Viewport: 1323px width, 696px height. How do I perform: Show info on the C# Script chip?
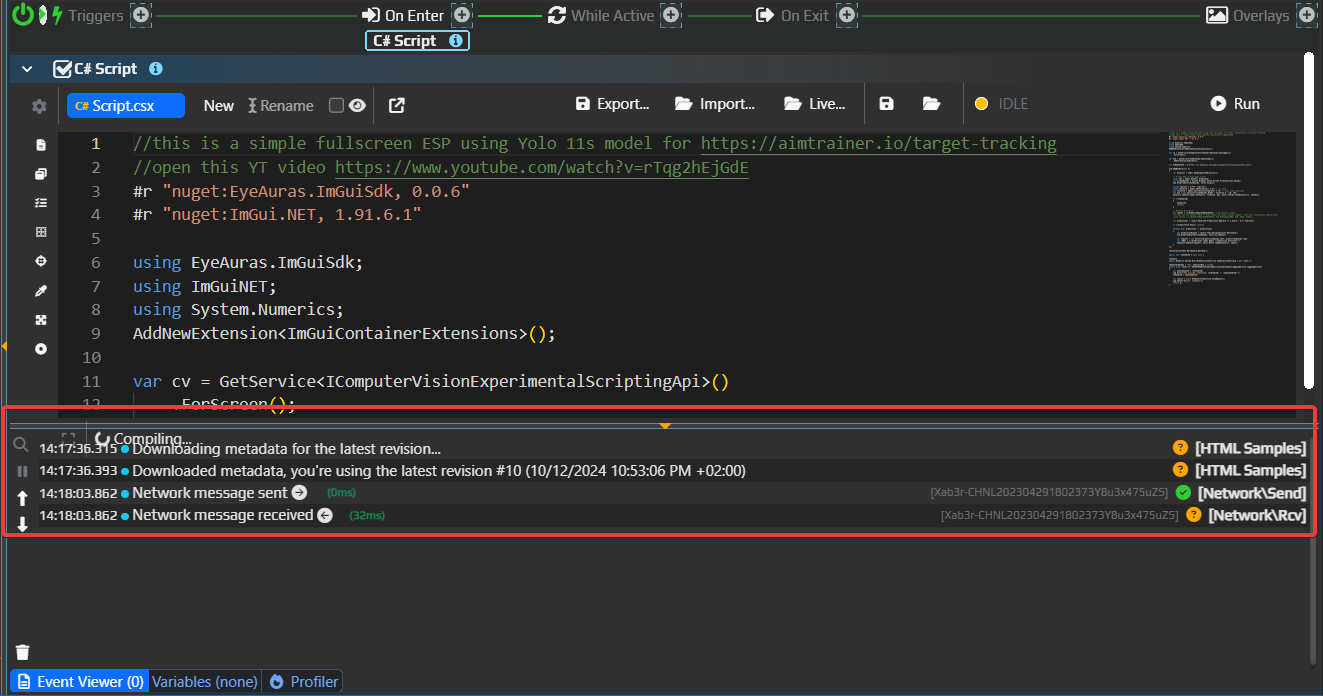tap(456, 41)
